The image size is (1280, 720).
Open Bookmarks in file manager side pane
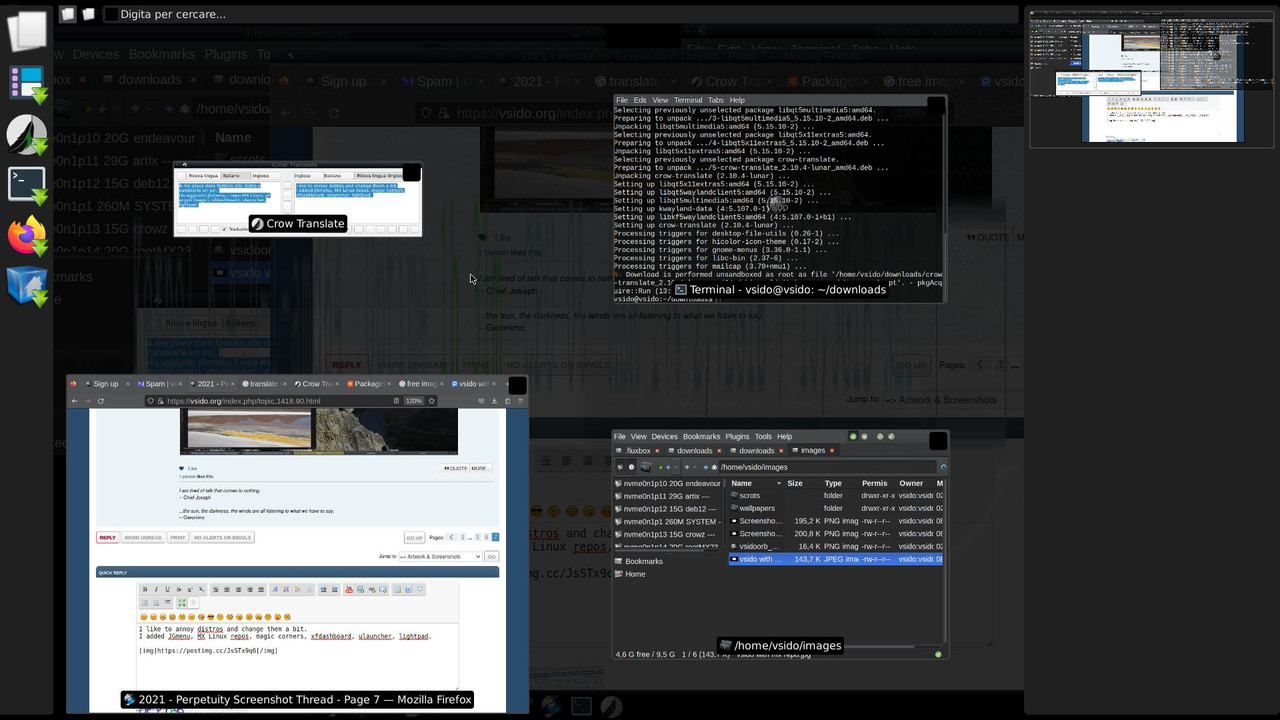pyautogui.click(x=643, y=561)
